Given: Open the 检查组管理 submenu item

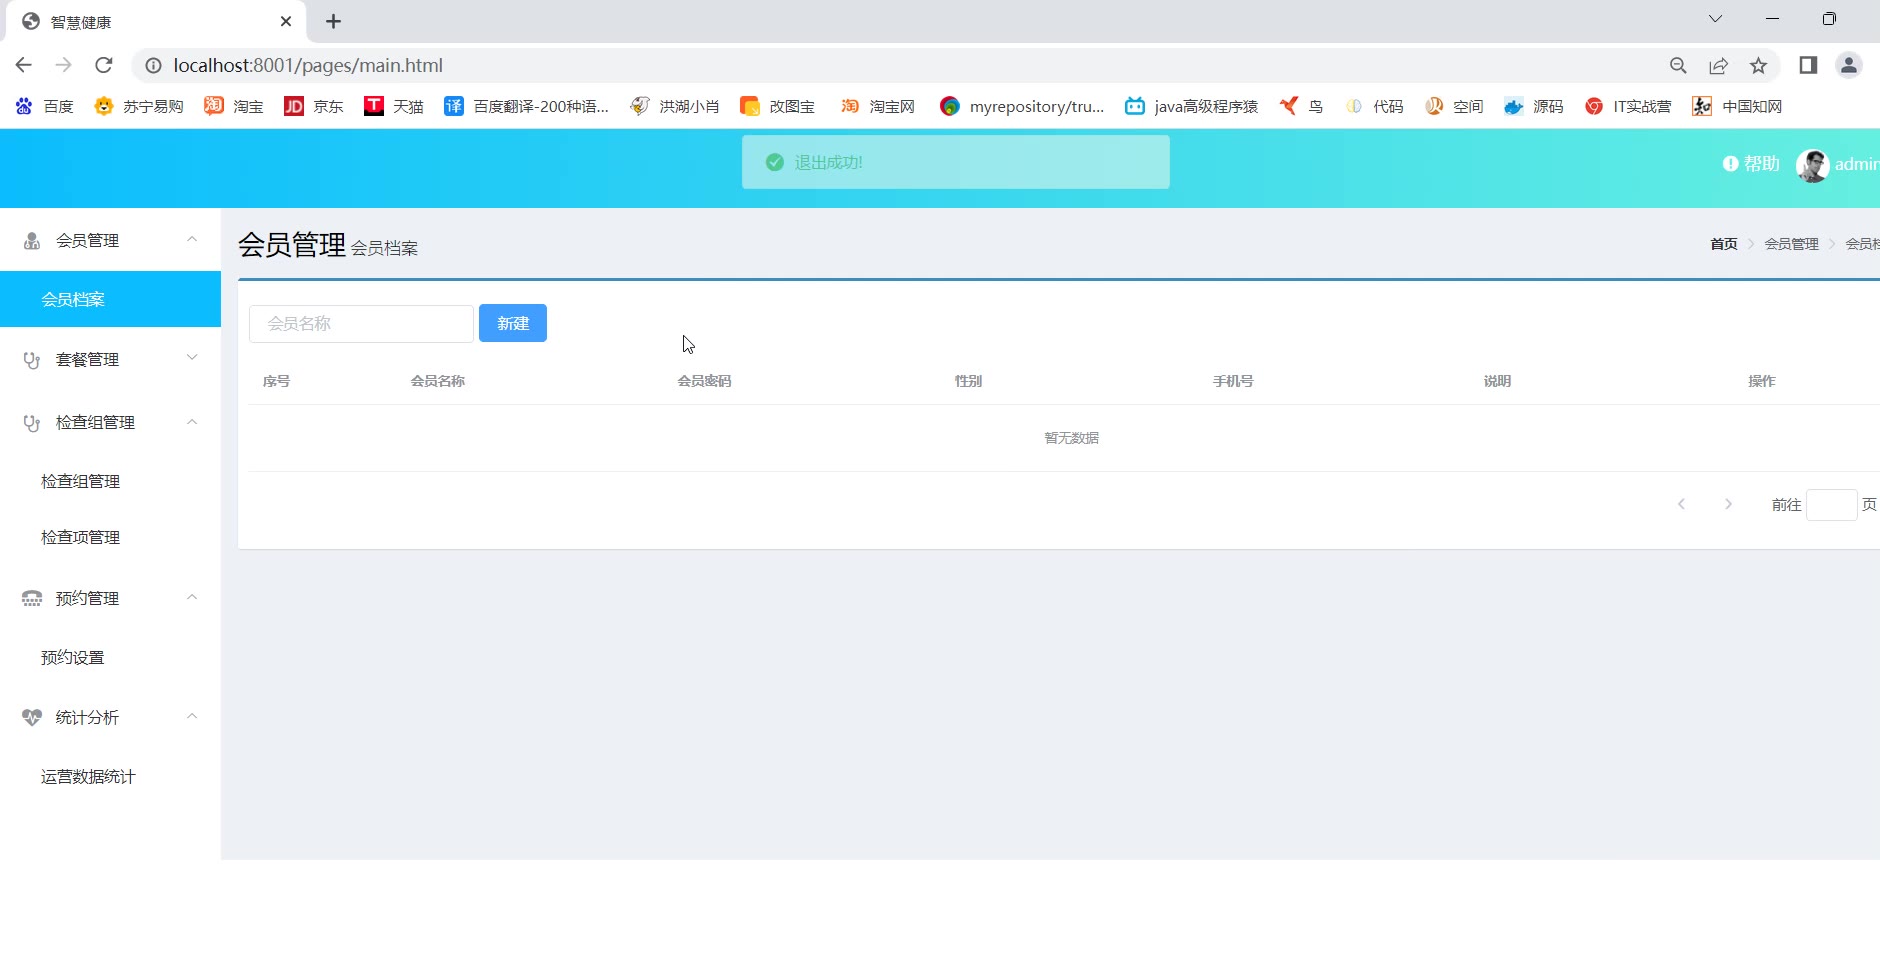Looking at the screenshot, I should click(x=110, y=482).
